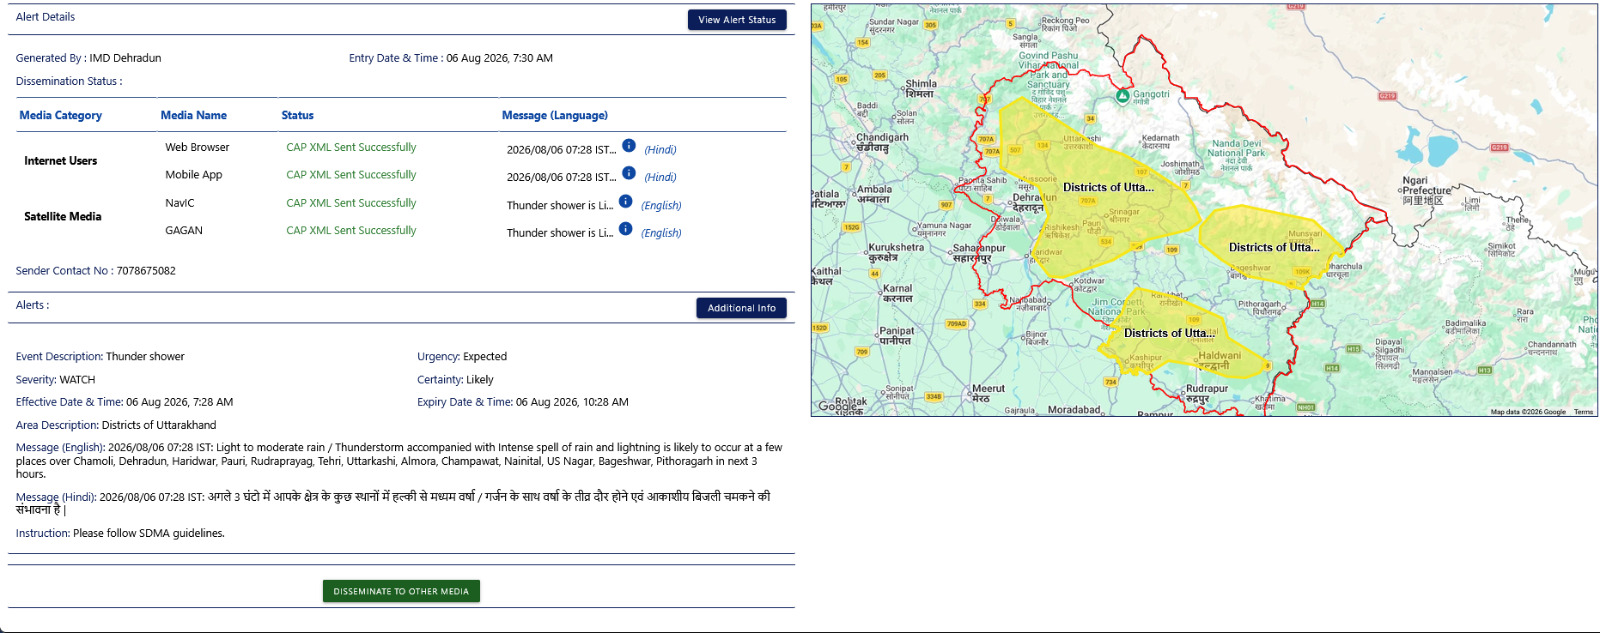Open the English link in NavIC row

[x=661, y=205]
